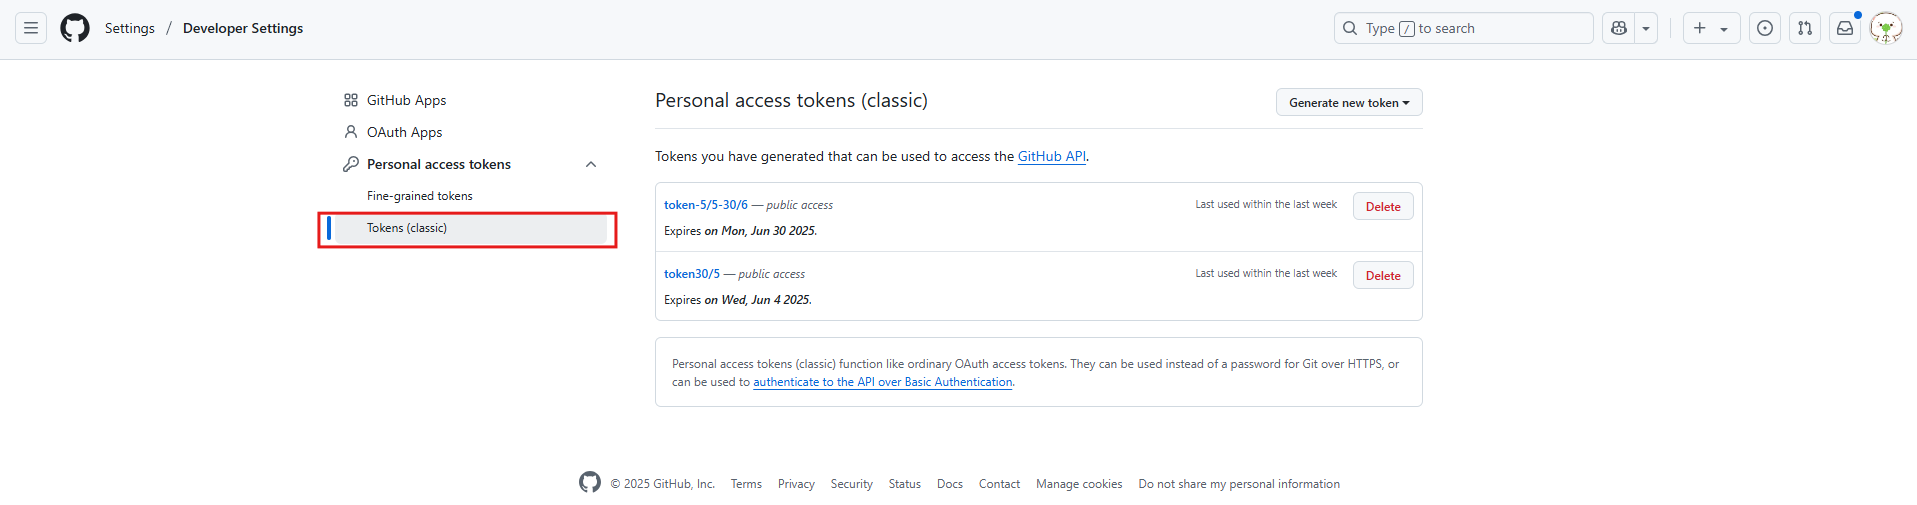The height and width of the screenshot is (505, 1917).
Task: Open the create new plus dropdown
Action: click(1711, 28)
